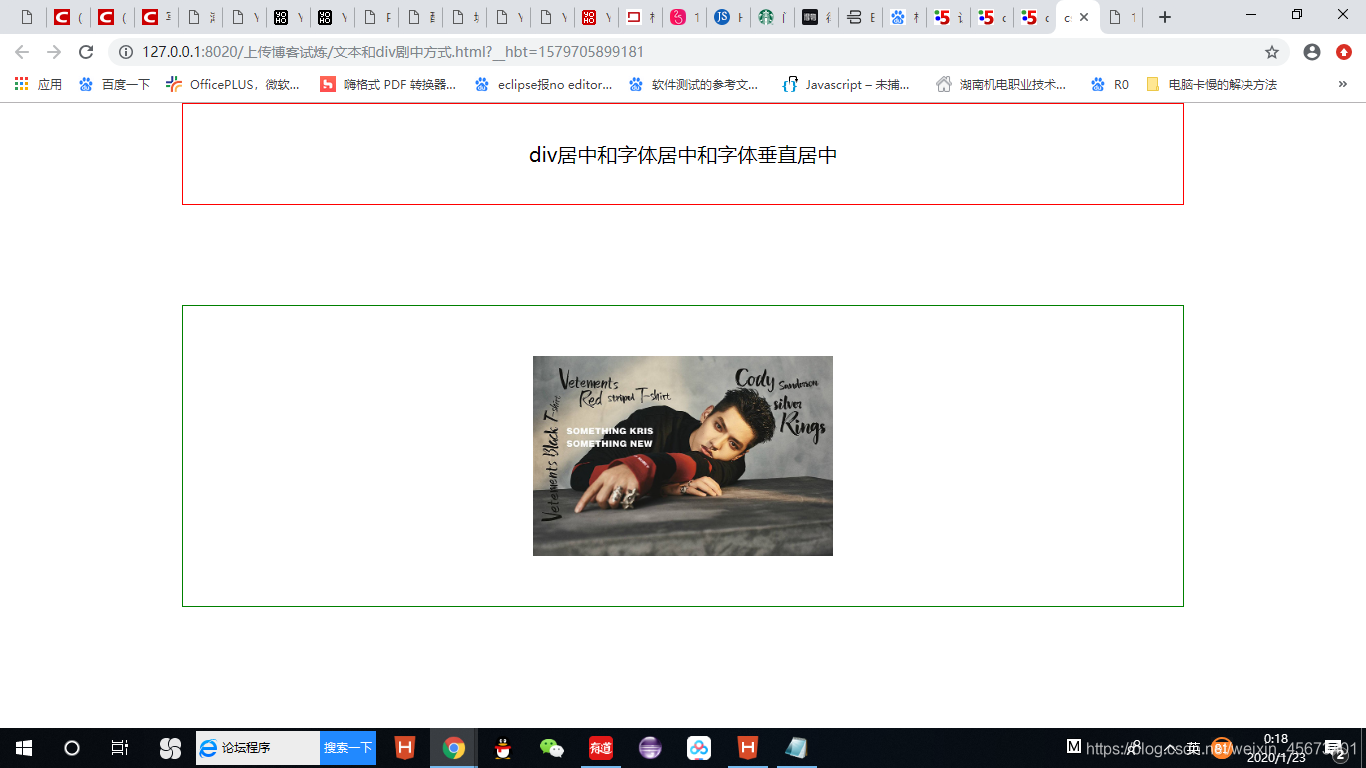Open the eclipse报no editor bookmark
Viewport: 1366px width, 768px height.
[543, 85]
